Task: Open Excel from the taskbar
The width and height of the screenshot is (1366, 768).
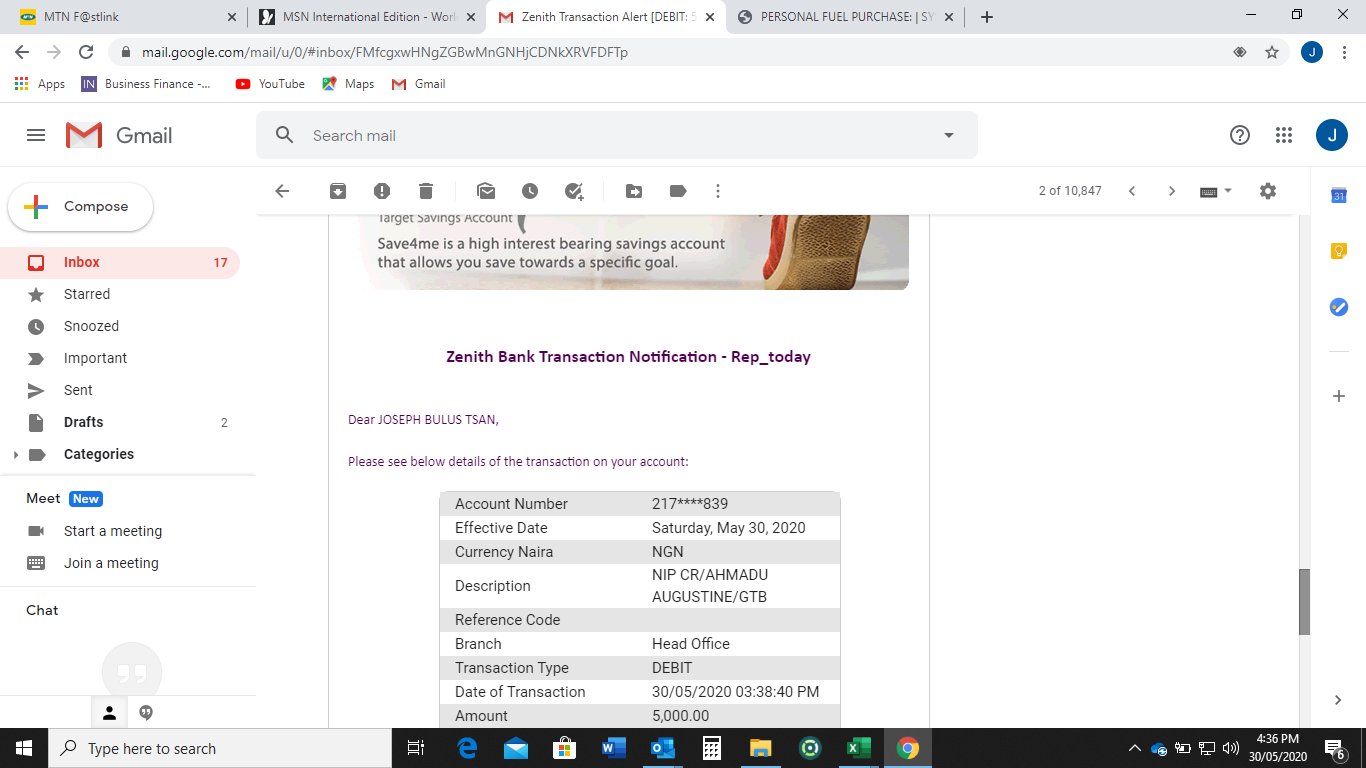Action: point(858,748)
